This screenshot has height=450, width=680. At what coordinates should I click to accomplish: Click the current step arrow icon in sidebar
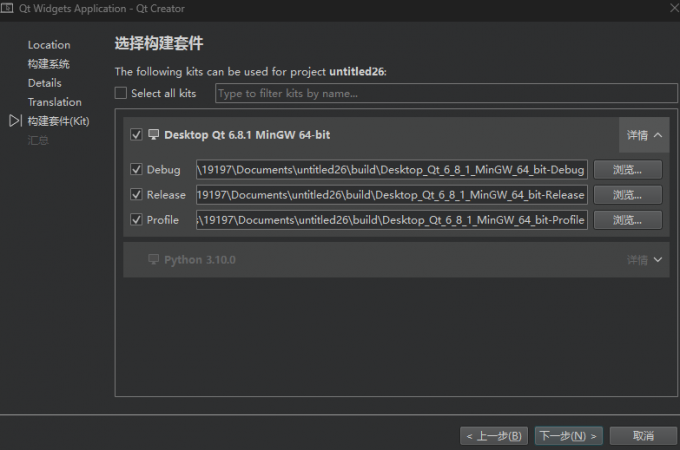tap(14, 121)
